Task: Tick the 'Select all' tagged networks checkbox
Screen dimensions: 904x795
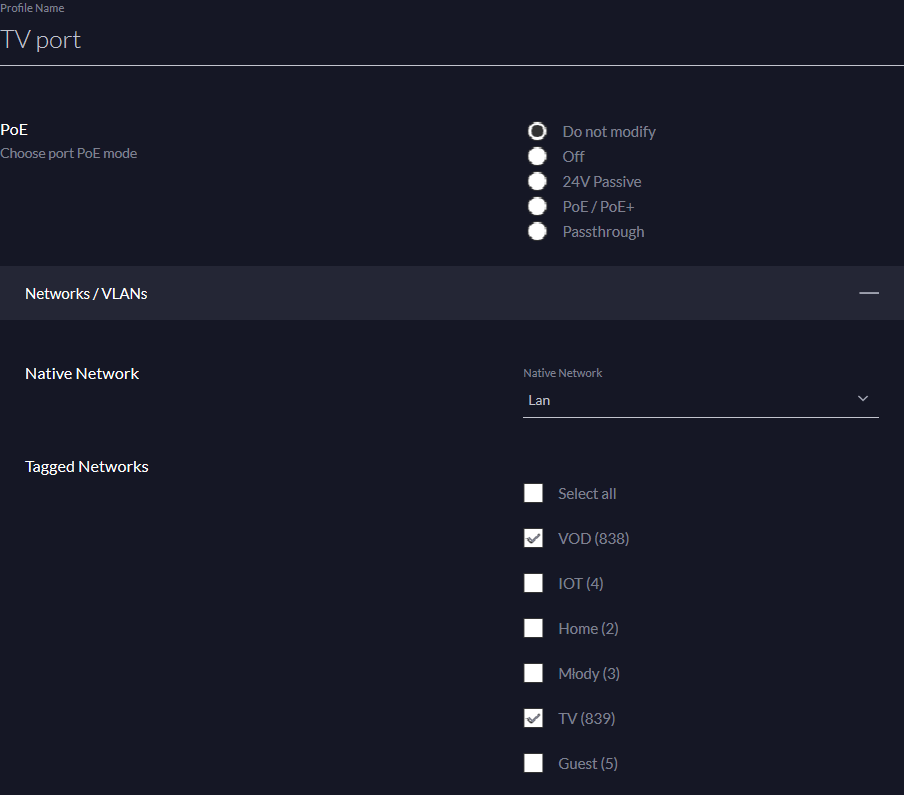Action: (x=533, y=493)
